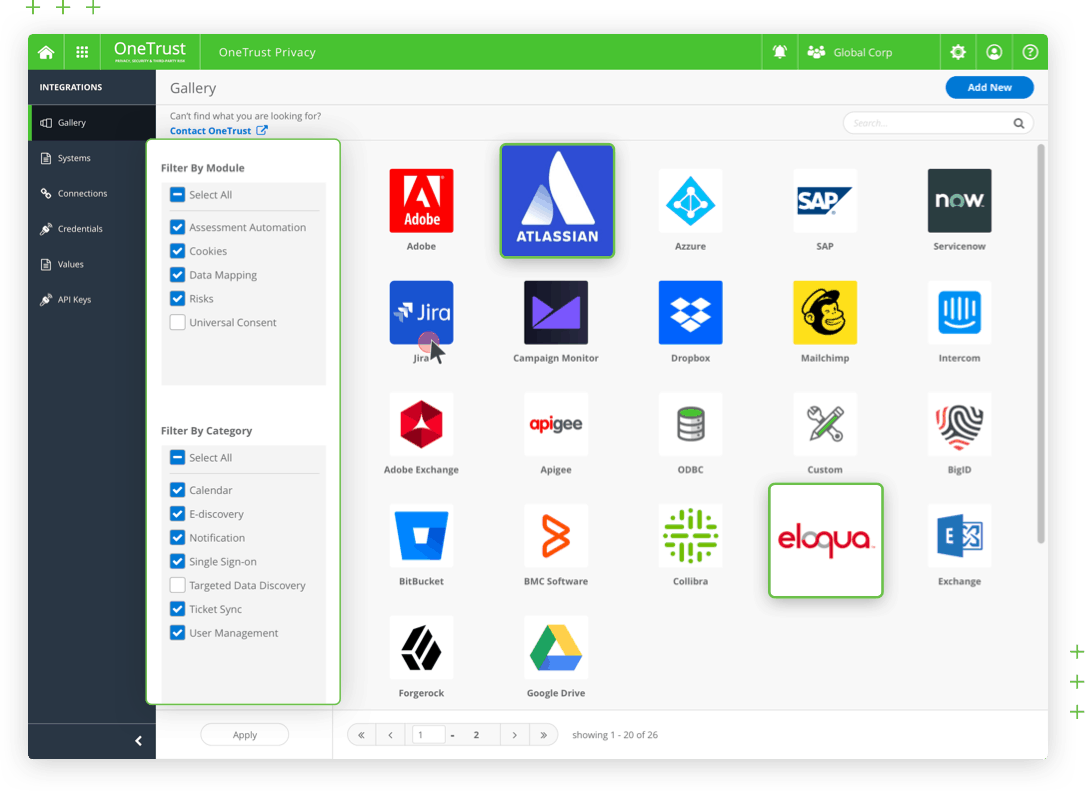Select the Intercom integration icon
This screenshot has height=792, width=1086.
point(959,312)
